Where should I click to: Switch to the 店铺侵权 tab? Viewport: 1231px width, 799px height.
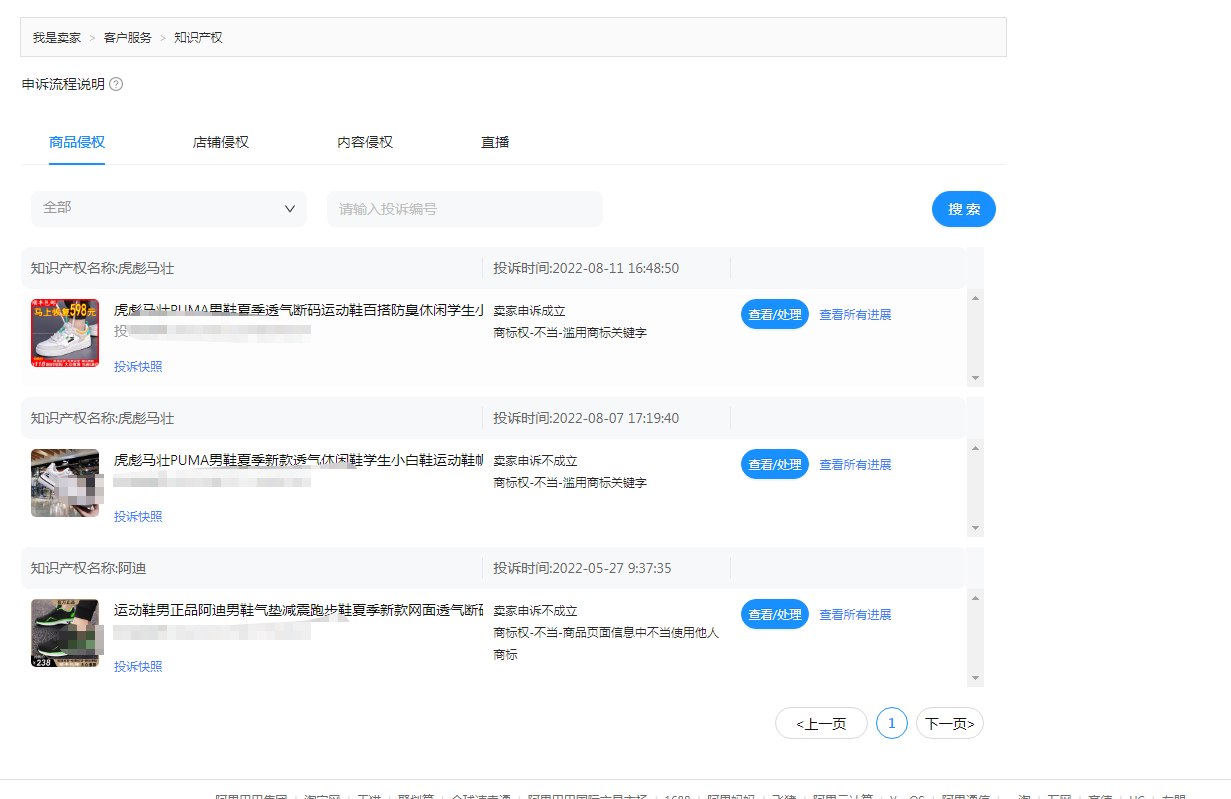coord(221,142)
